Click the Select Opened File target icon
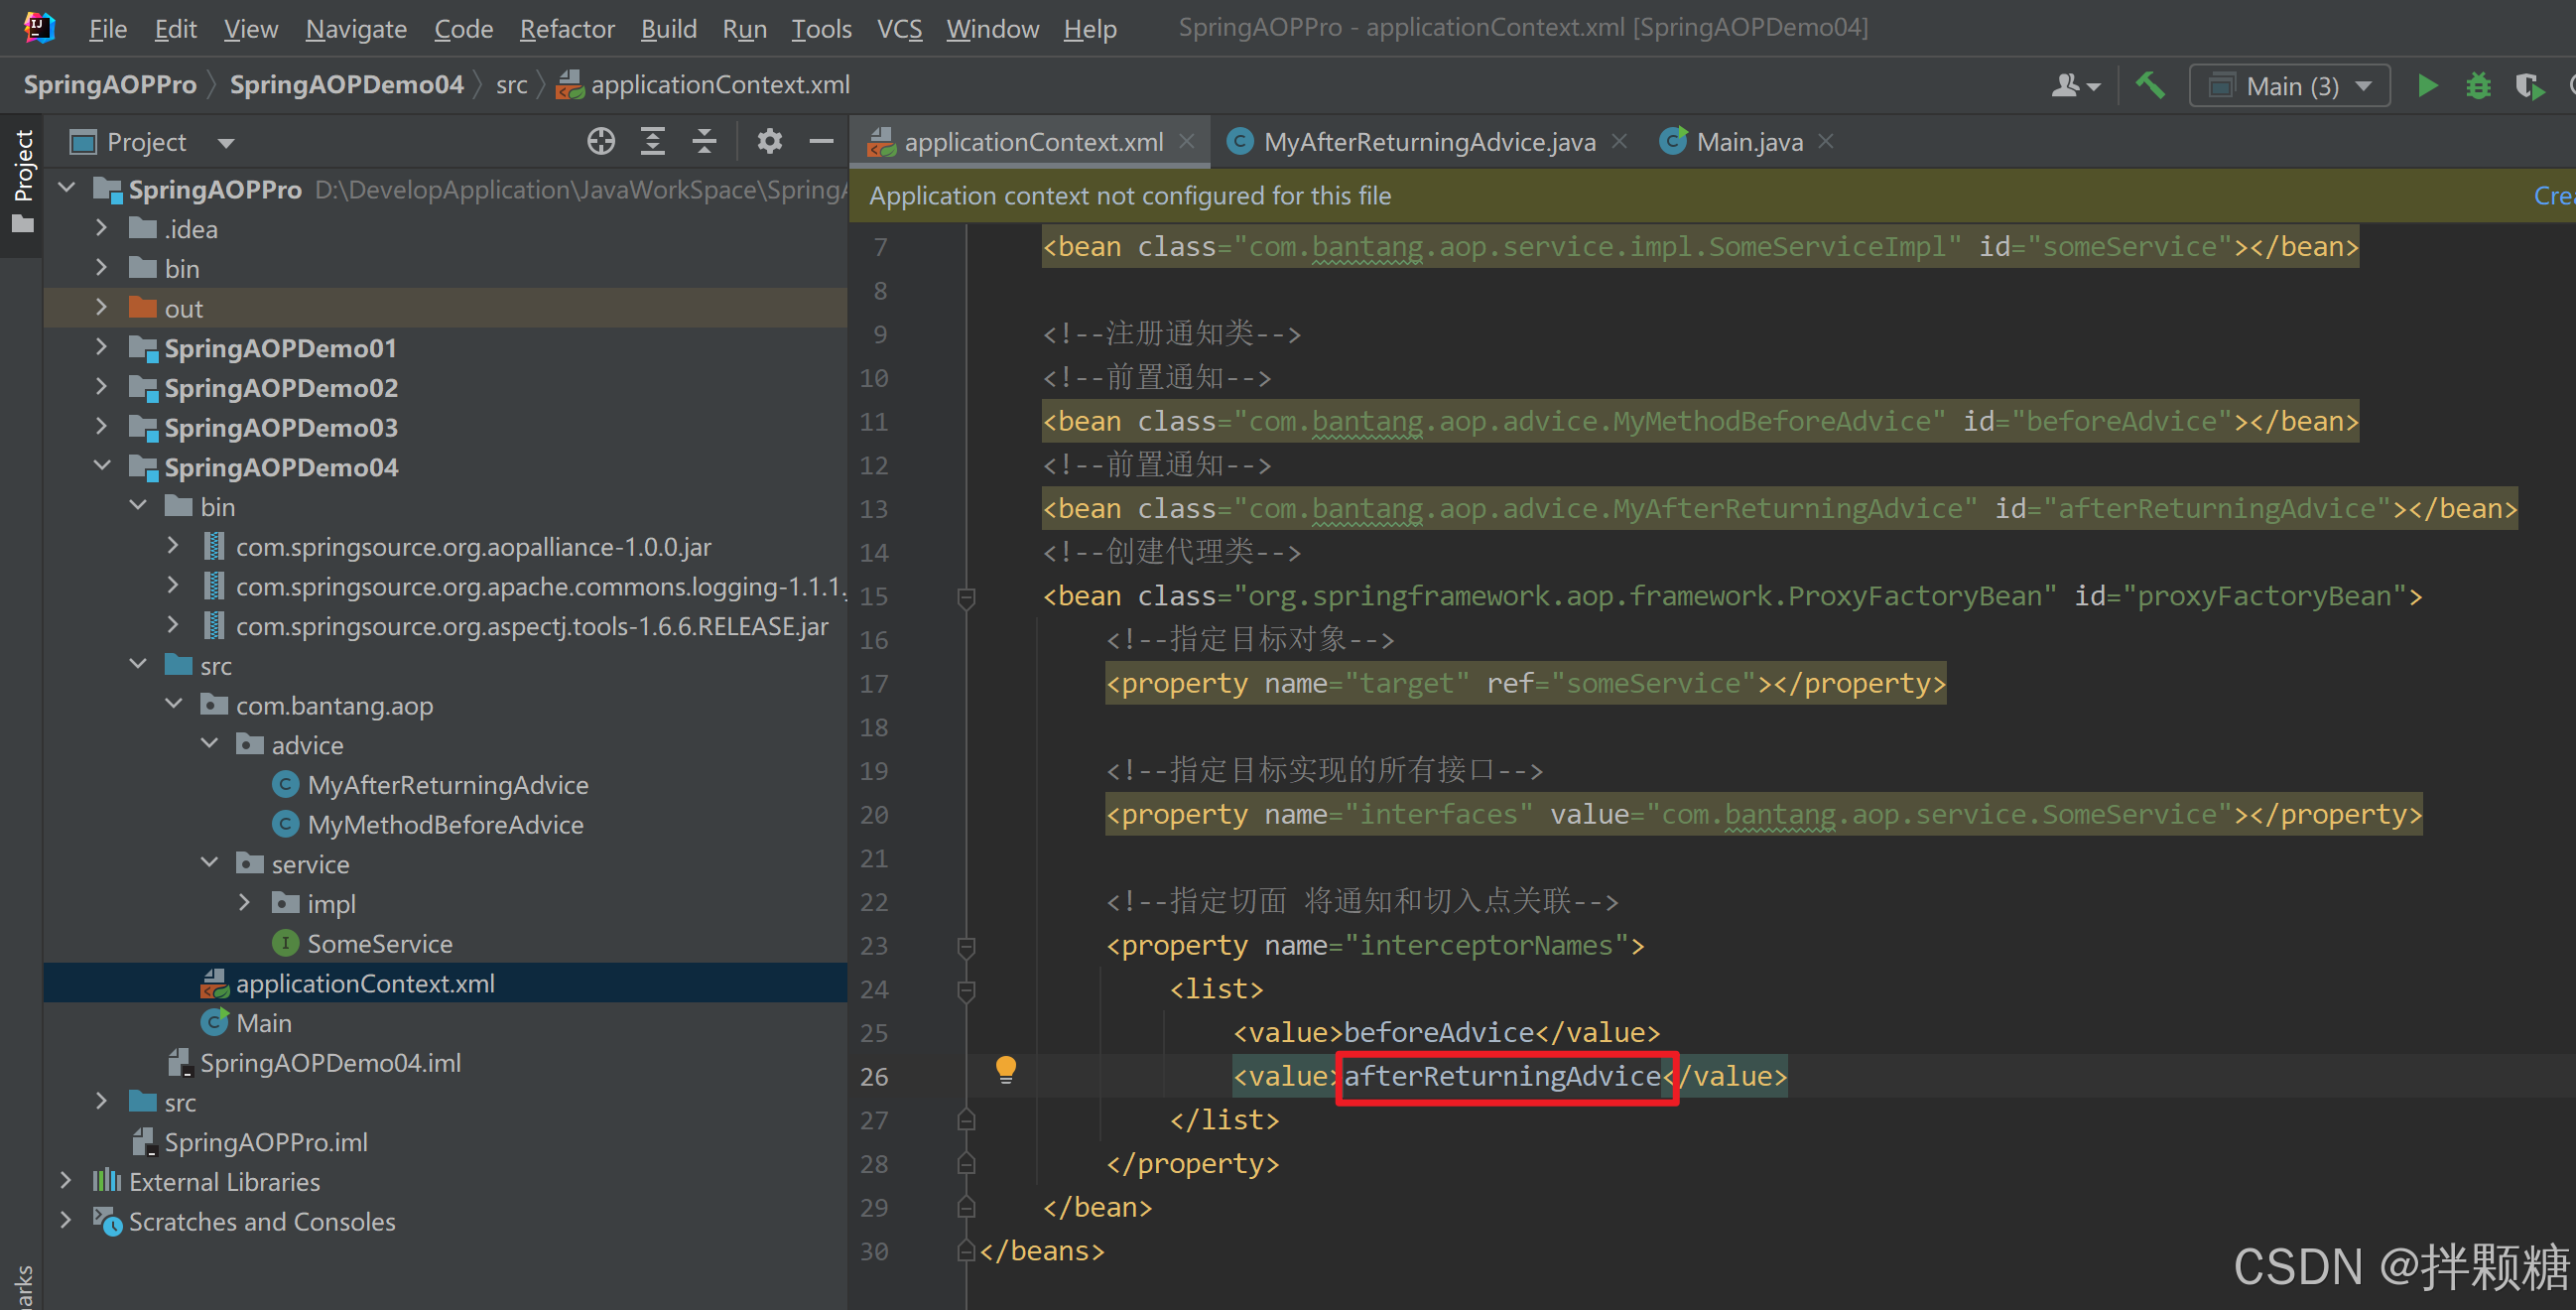Image resolution: width=2576 pixels, height=1310 pixels. (x=601, y=141)
